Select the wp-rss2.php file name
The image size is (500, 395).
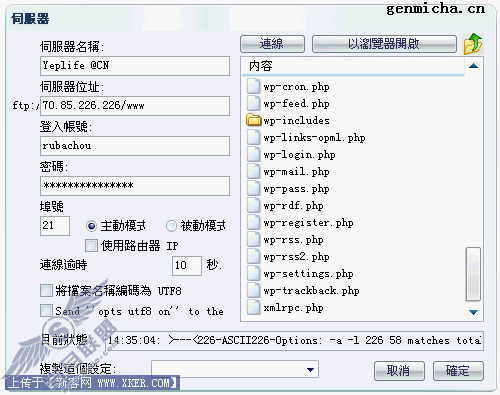pyautogui.click(x=296, y=257)
